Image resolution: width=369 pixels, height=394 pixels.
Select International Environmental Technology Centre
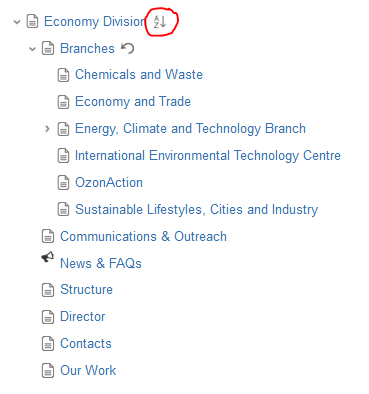[208, 155]
